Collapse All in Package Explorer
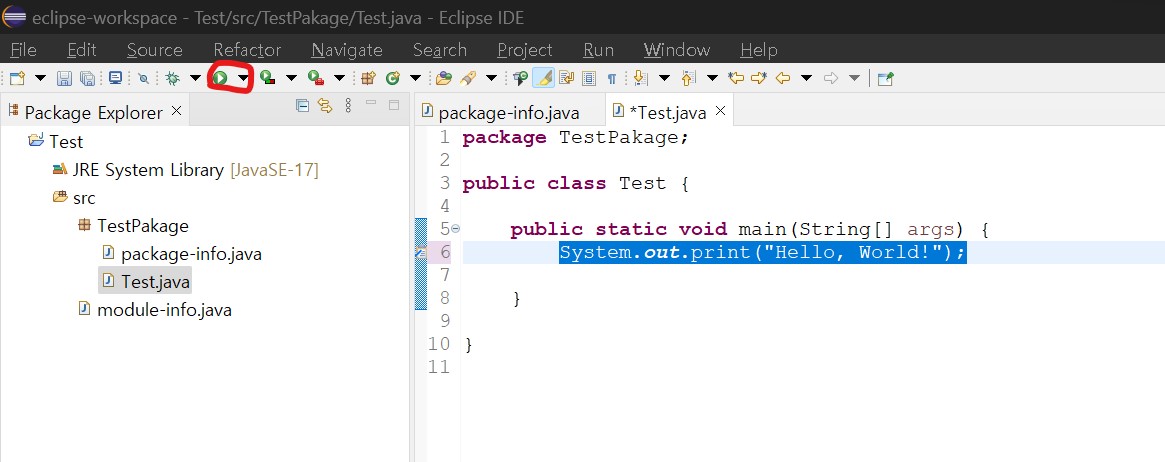The image size is (1165, 462). 302,105
